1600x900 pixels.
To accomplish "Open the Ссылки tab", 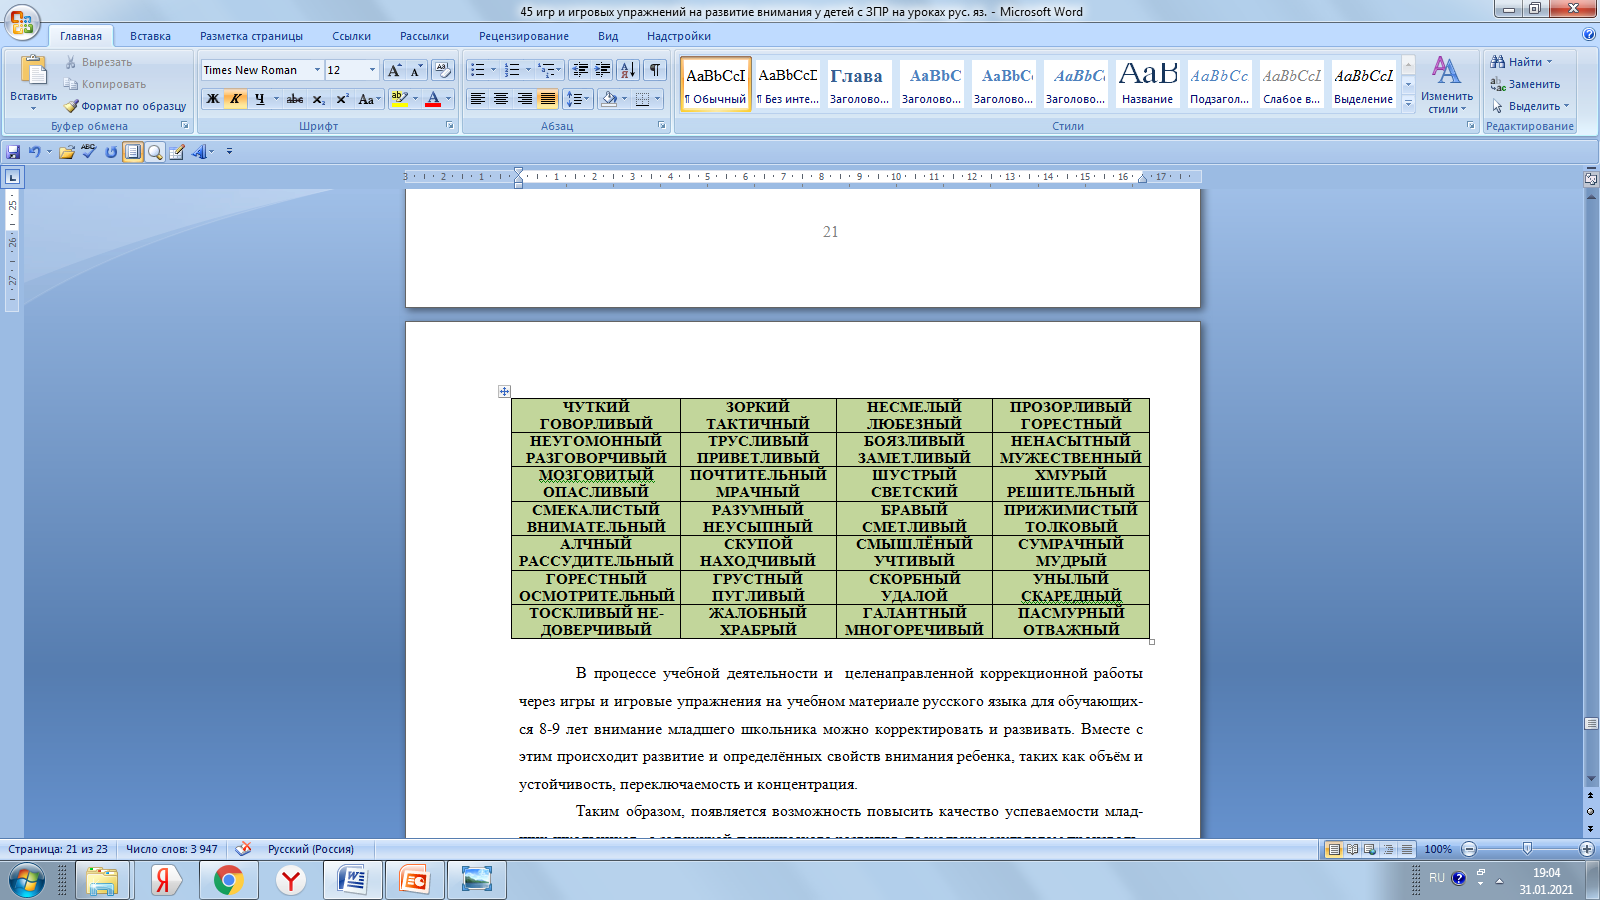I will (351, 36).
